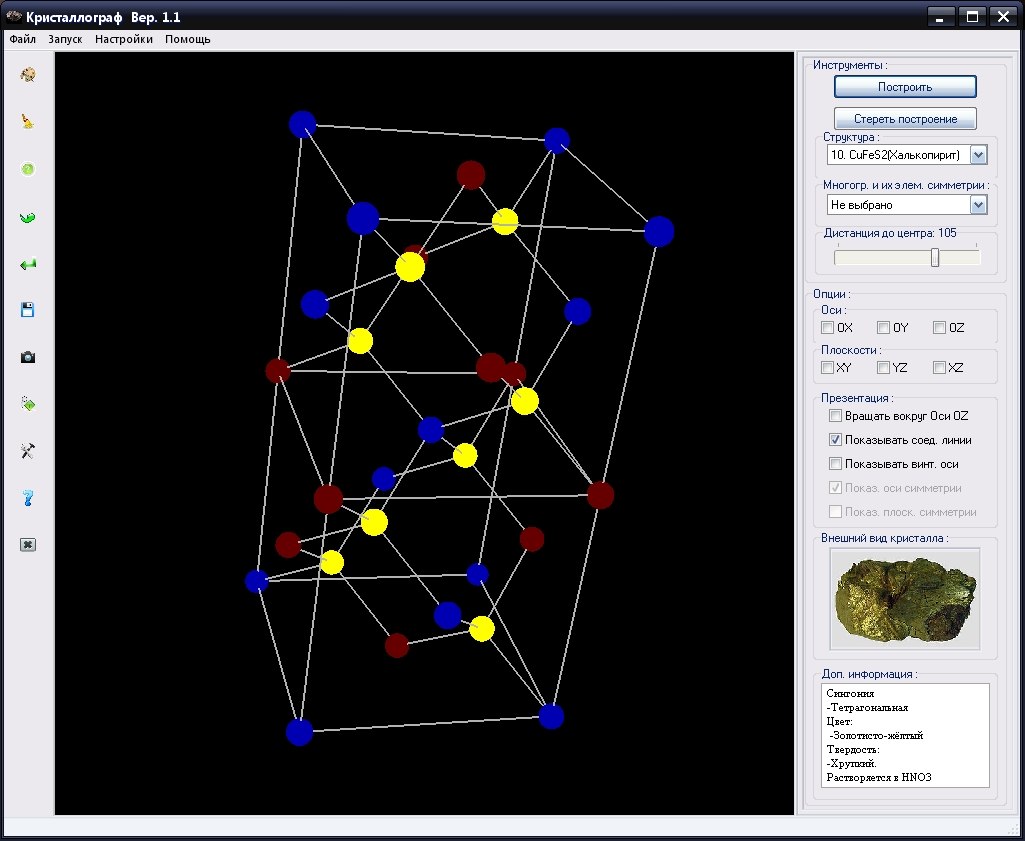Enable Вращать вокруг Оси OZ checkbox
Image resolution: width=1025 pixels, height=841 pixels.
point(835,416)
